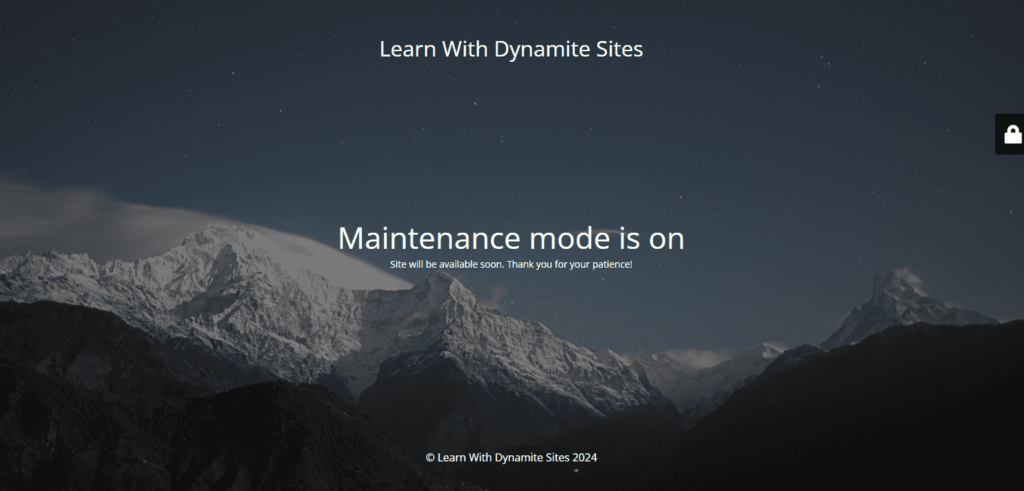
Task: Open the login panel via the lock tab
Action: (x=1010, y=135)
